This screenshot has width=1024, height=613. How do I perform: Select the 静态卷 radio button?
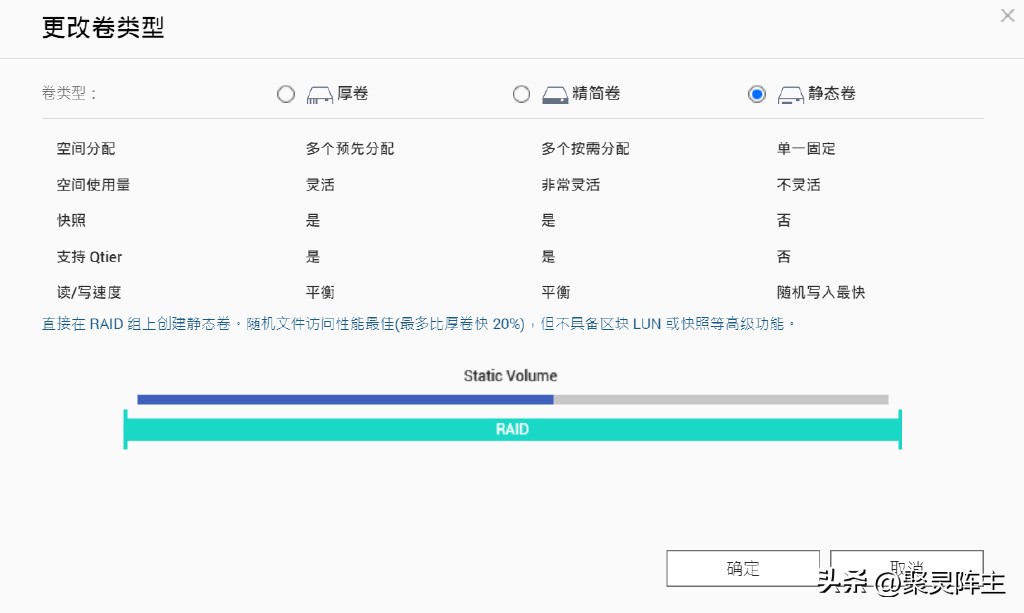(757, 93)
